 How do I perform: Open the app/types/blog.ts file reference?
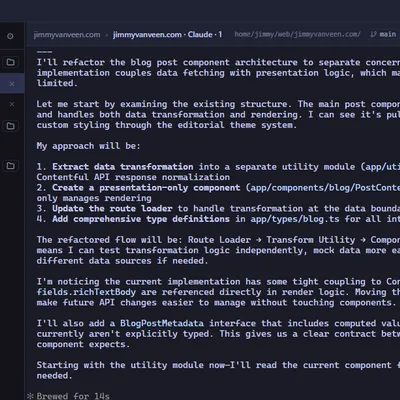[x=295, y=219]
